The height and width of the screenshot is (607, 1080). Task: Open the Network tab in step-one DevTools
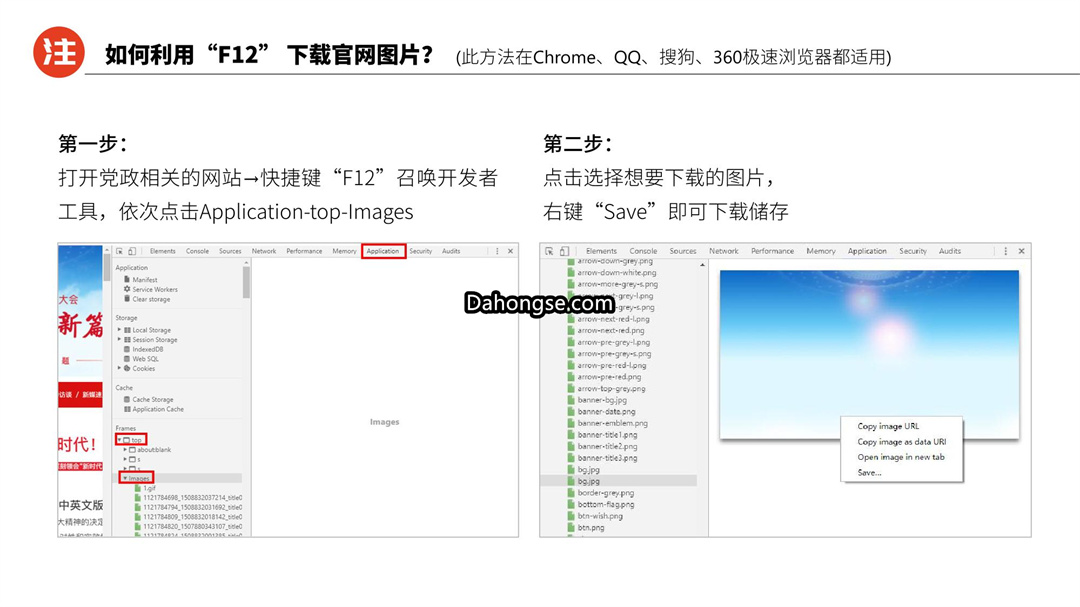(264, 251)
